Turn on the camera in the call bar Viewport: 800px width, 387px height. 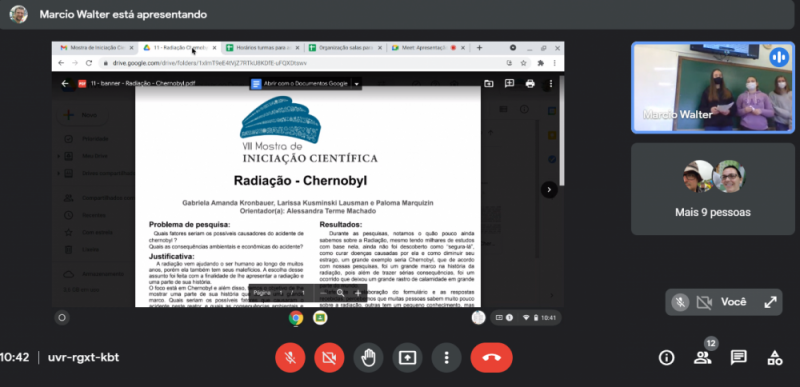point(329,357)
